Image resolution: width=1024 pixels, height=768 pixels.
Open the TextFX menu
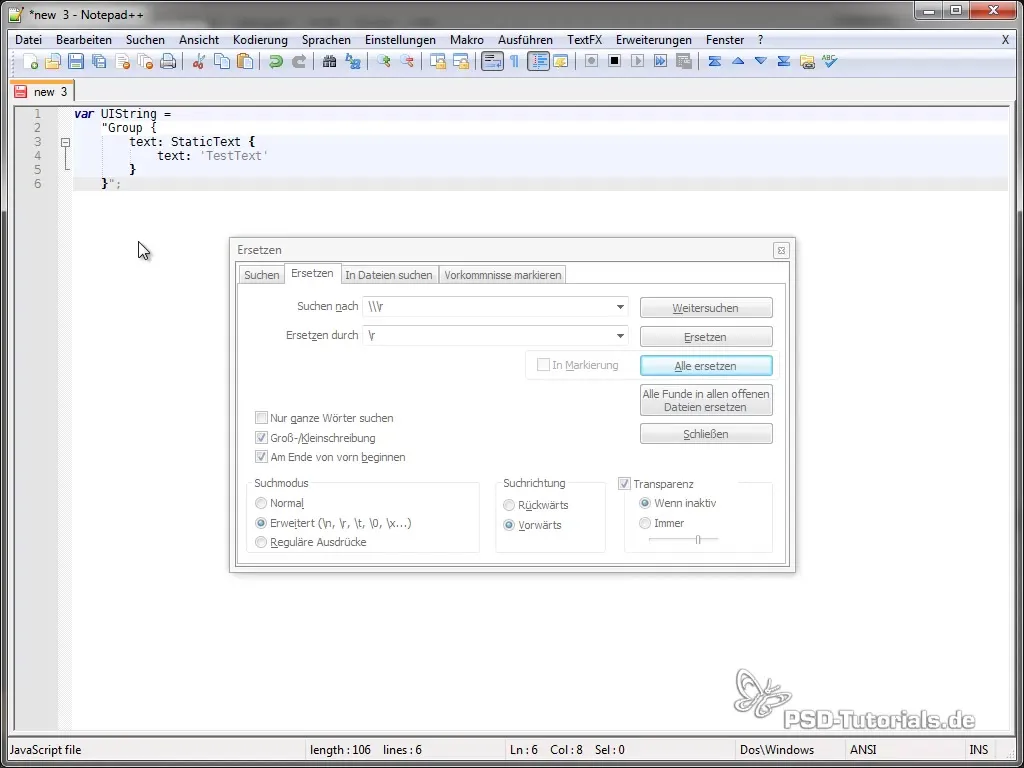pos(584,40)
